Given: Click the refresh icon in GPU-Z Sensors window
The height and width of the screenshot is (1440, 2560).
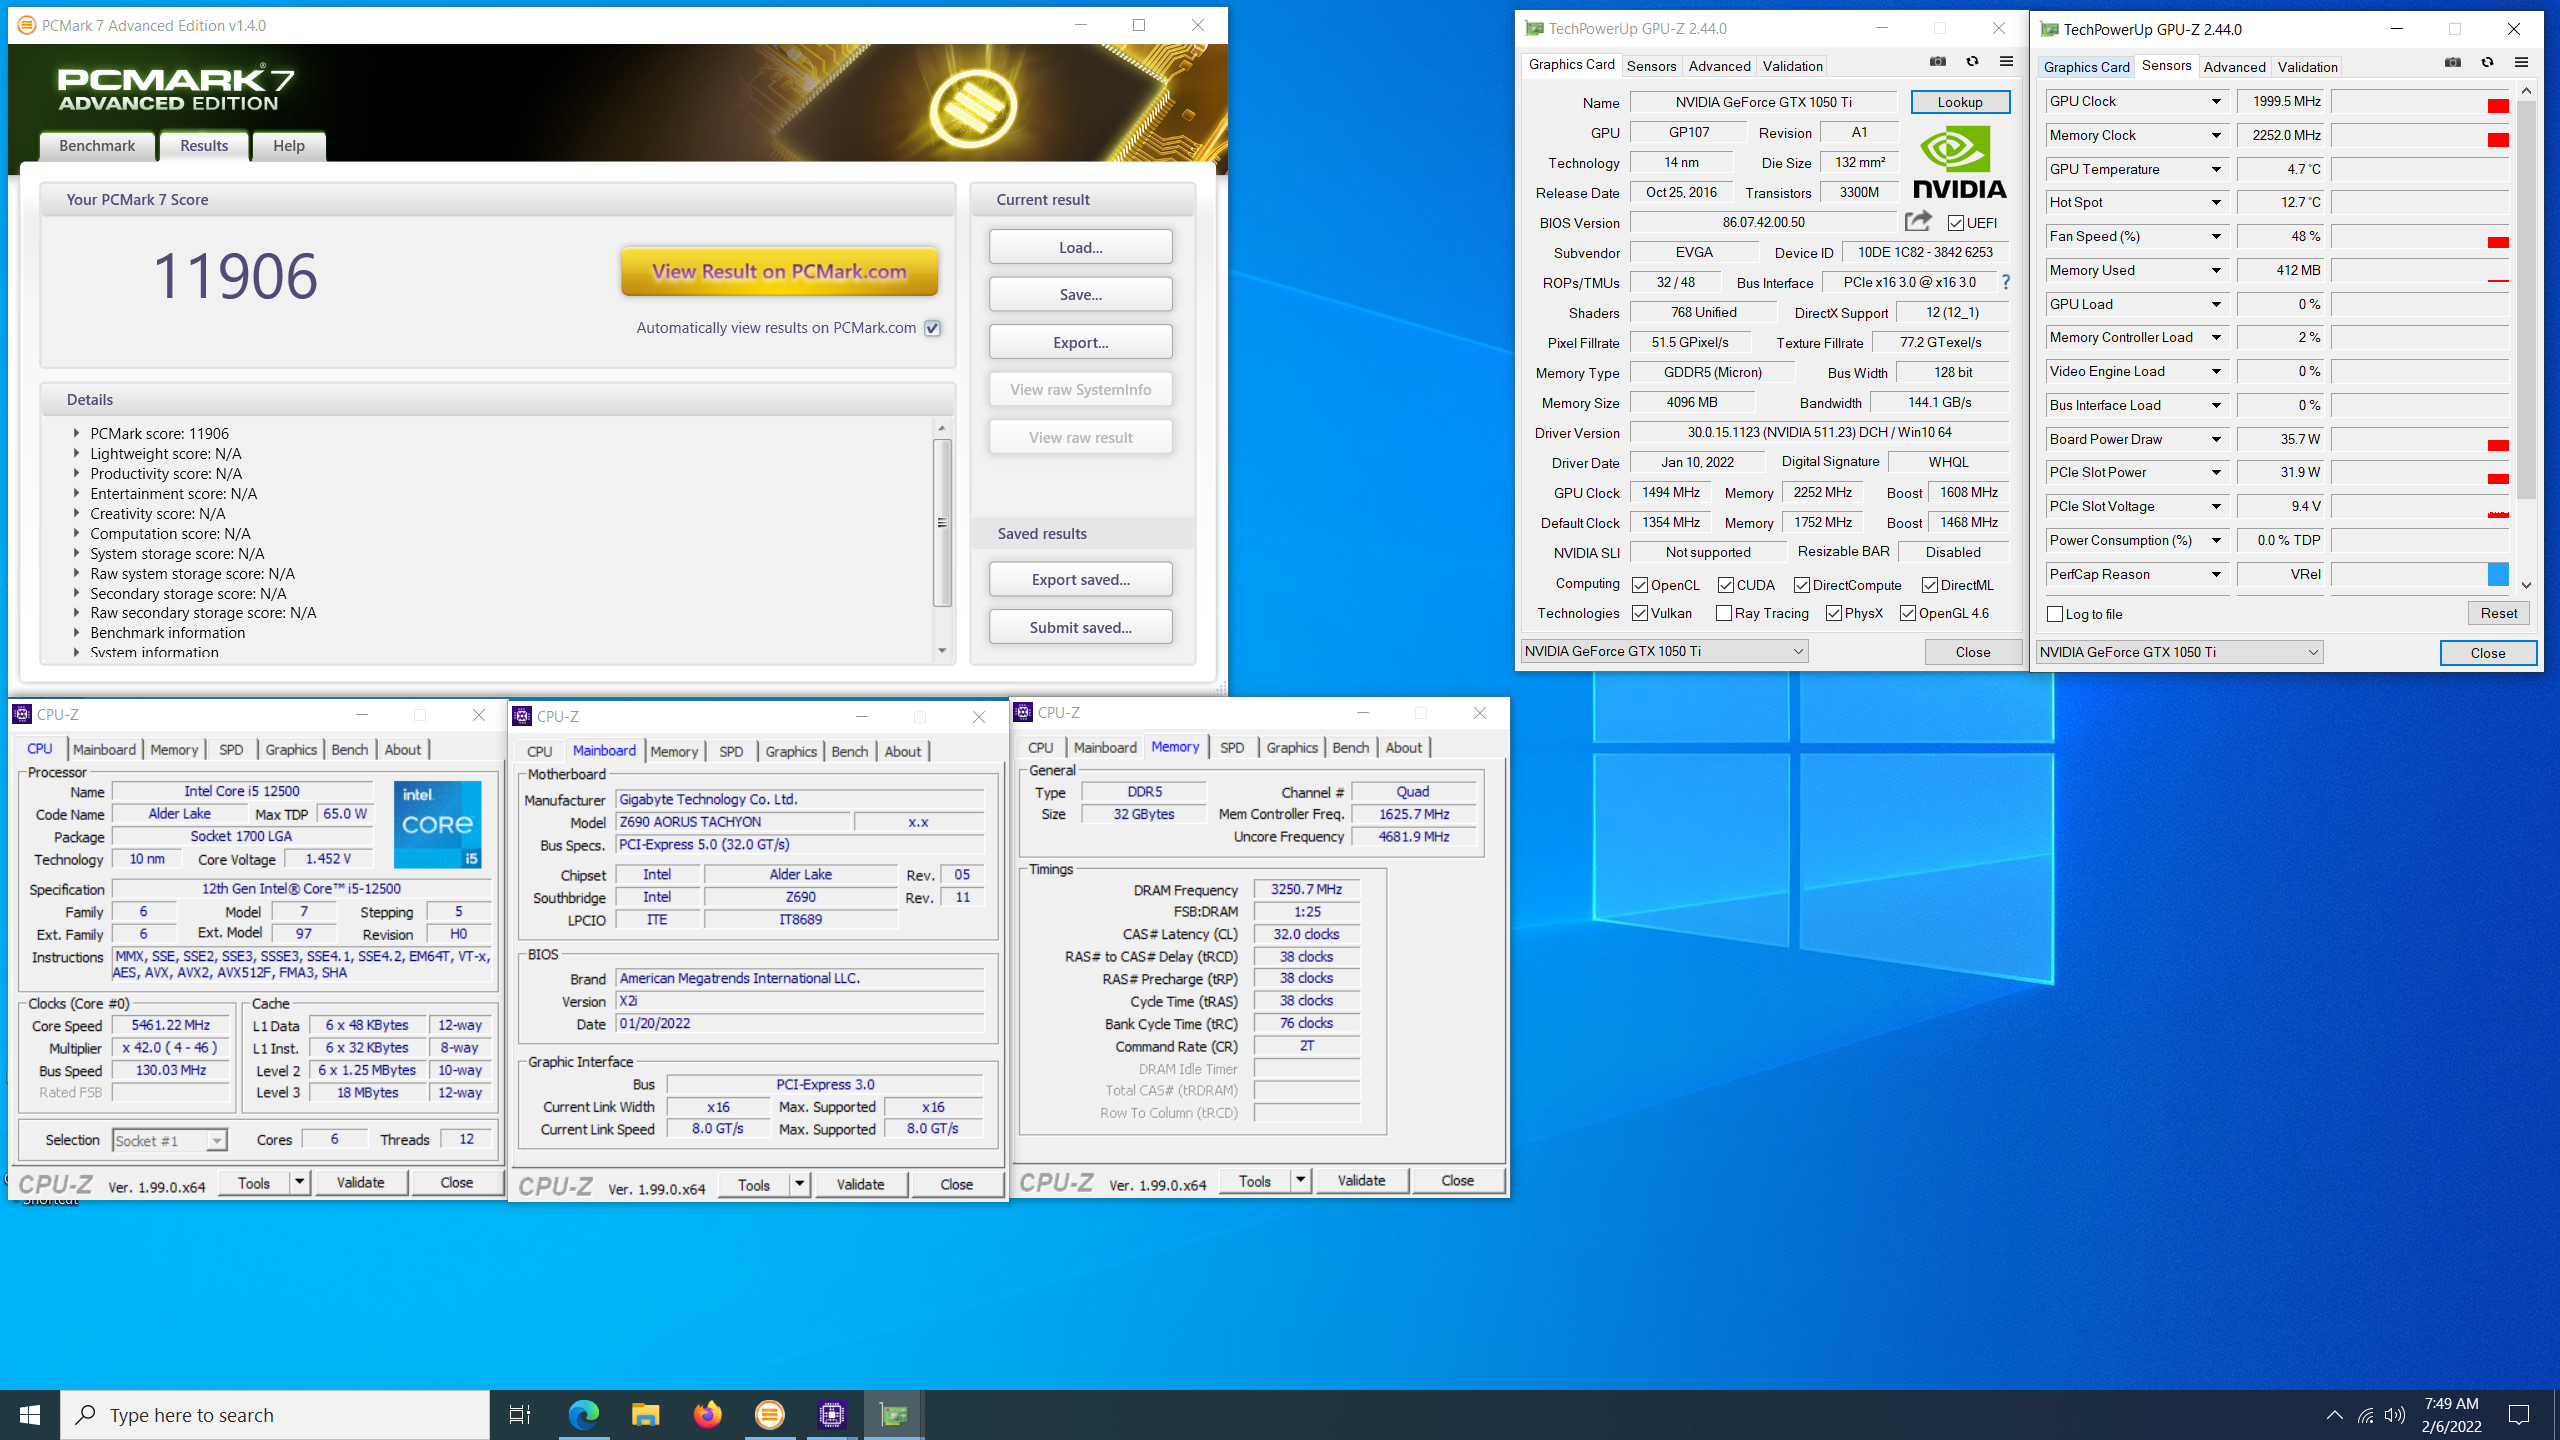Looking at the screenshot, I should [x=2487, y=63].
